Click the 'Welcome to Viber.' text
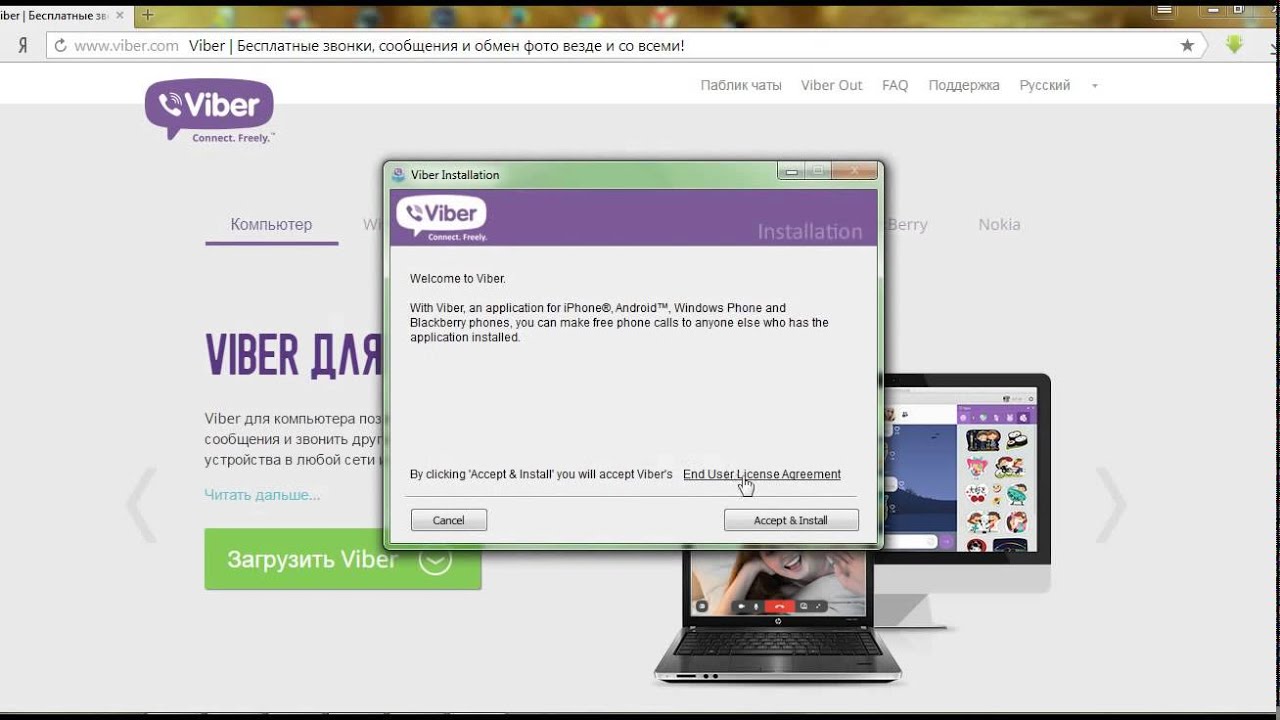Viewport: 1280px width, 720px height. 458,278
